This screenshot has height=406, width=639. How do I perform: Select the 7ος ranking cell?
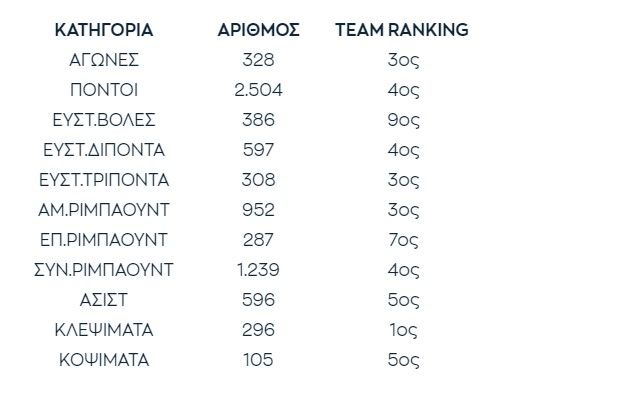[x=402, y=240]
